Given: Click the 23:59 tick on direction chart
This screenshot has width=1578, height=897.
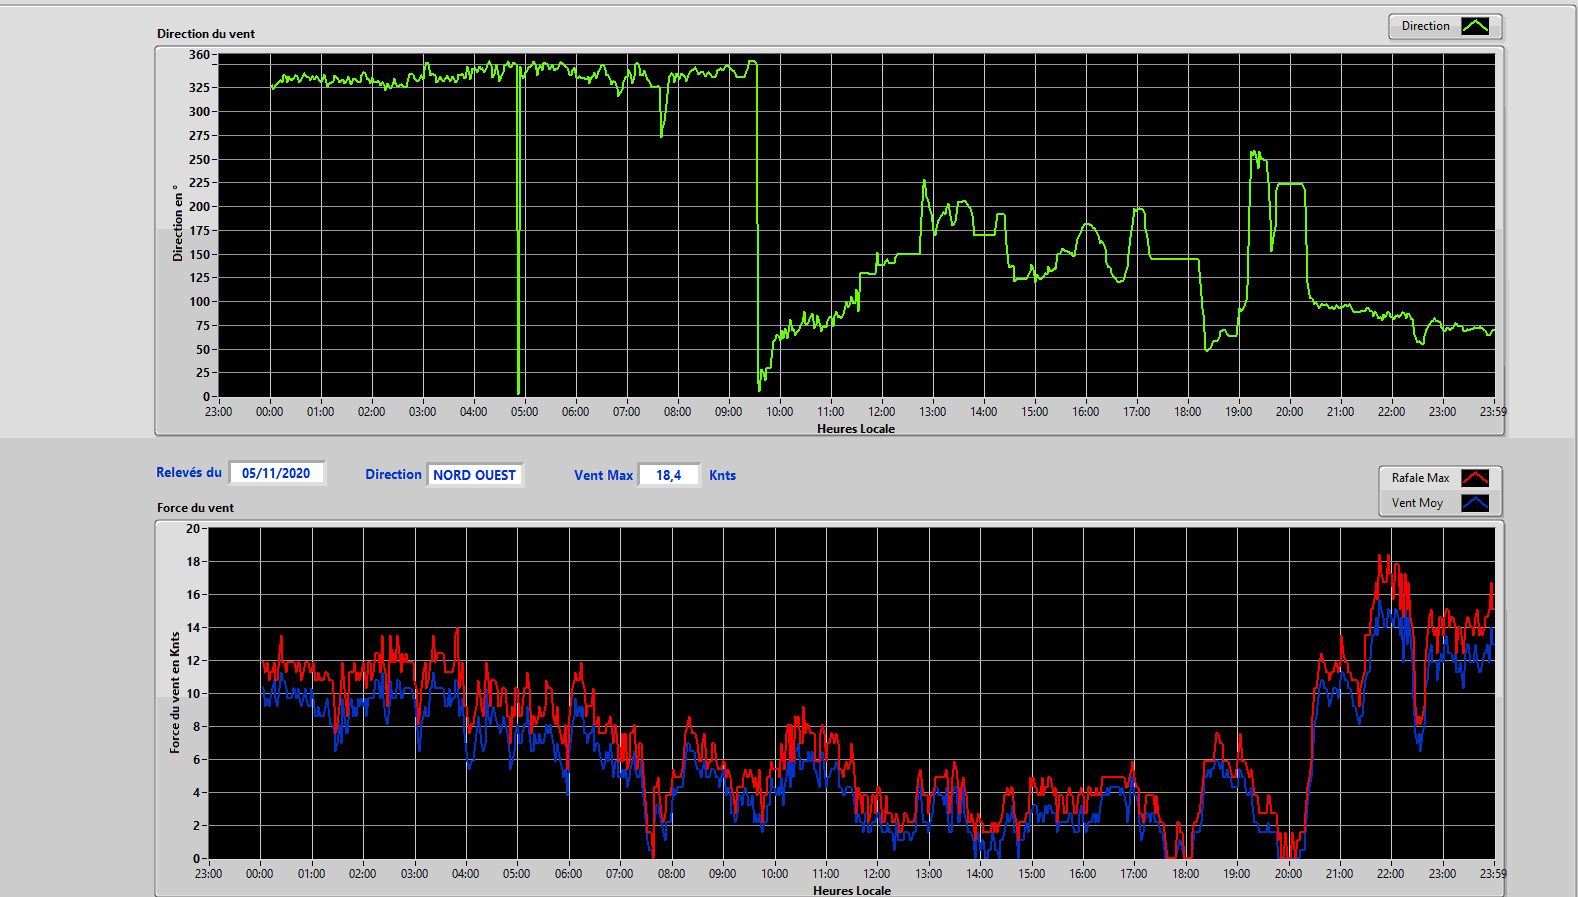Looking at the screenshot, I should pos(1493,412).
